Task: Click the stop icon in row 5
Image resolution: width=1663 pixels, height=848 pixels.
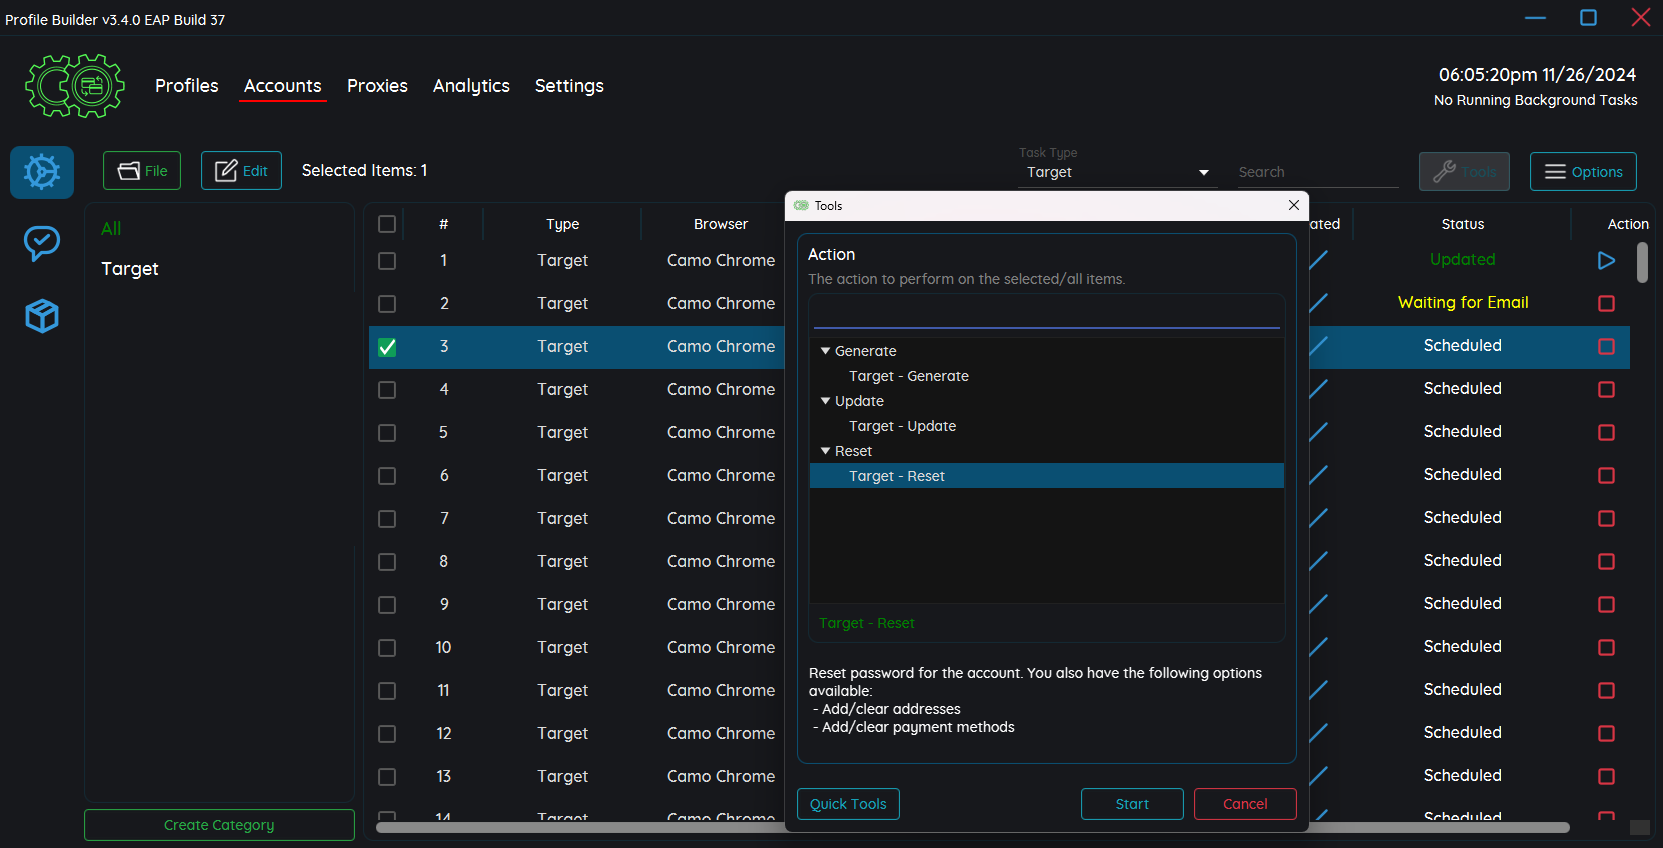Action: 1606,432
